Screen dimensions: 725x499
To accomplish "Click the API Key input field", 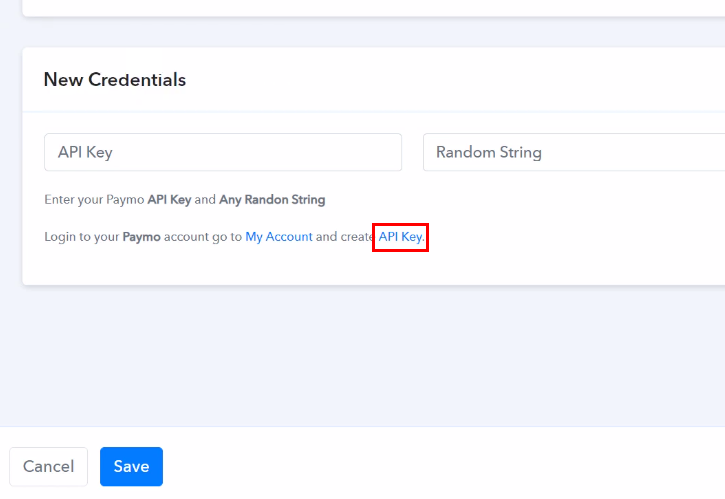I will [x=222, y=152].
